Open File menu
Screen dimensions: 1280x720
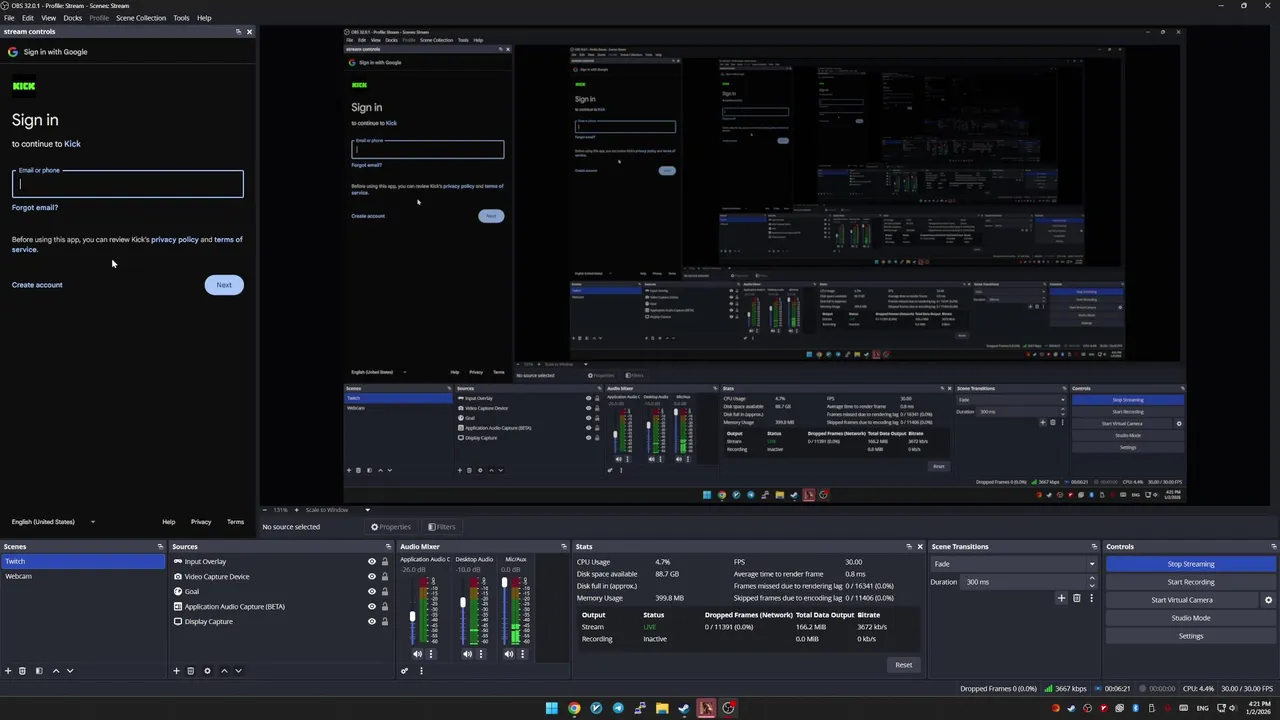[x=9, y=18]
